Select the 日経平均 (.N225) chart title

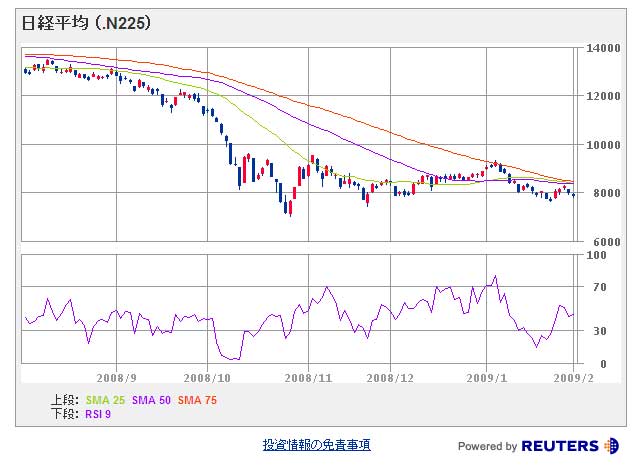(x=86, y=22)
